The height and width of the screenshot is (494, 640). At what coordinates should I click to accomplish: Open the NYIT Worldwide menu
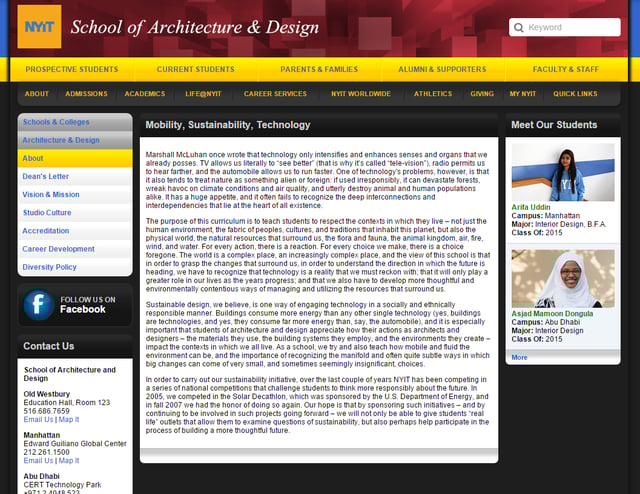361,94
